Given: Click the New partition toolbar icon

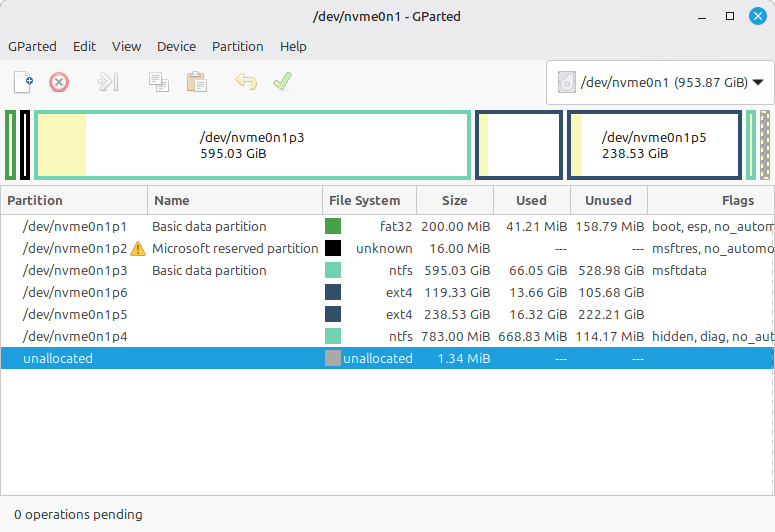Looking at the screenshot, I should 23,82.
